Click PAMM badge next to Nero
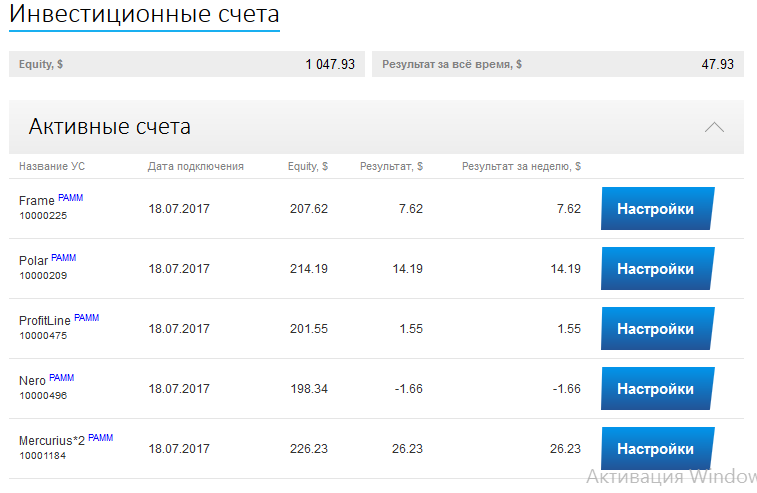 tap(61, 378)
